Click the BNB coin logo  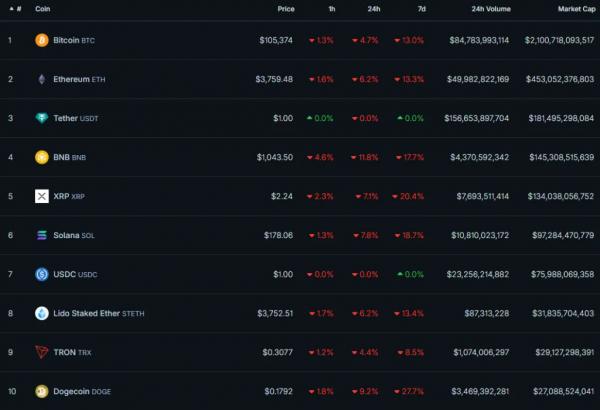[42, 157]
